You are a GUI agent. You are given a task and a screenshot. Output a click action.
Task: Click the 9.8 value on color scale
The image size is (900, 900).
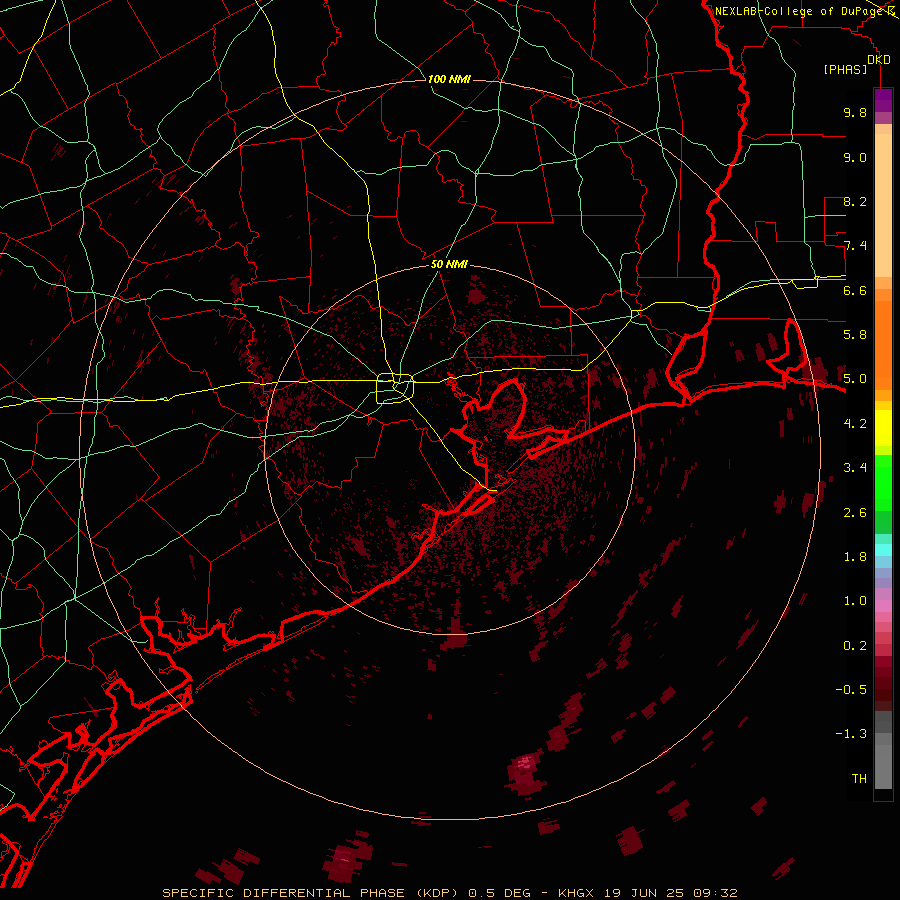(855, 112)
